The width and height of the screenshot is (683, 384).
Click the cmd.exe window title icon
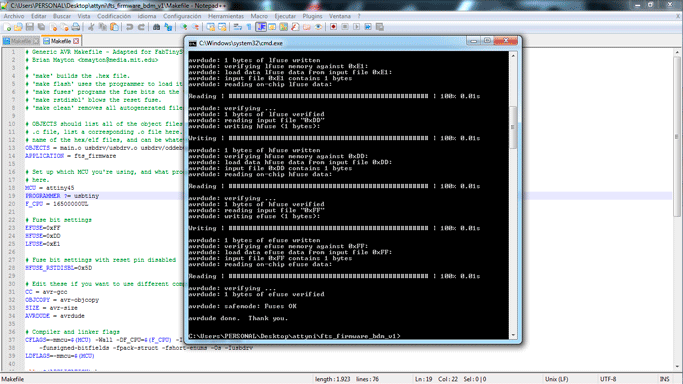(193, 43)
